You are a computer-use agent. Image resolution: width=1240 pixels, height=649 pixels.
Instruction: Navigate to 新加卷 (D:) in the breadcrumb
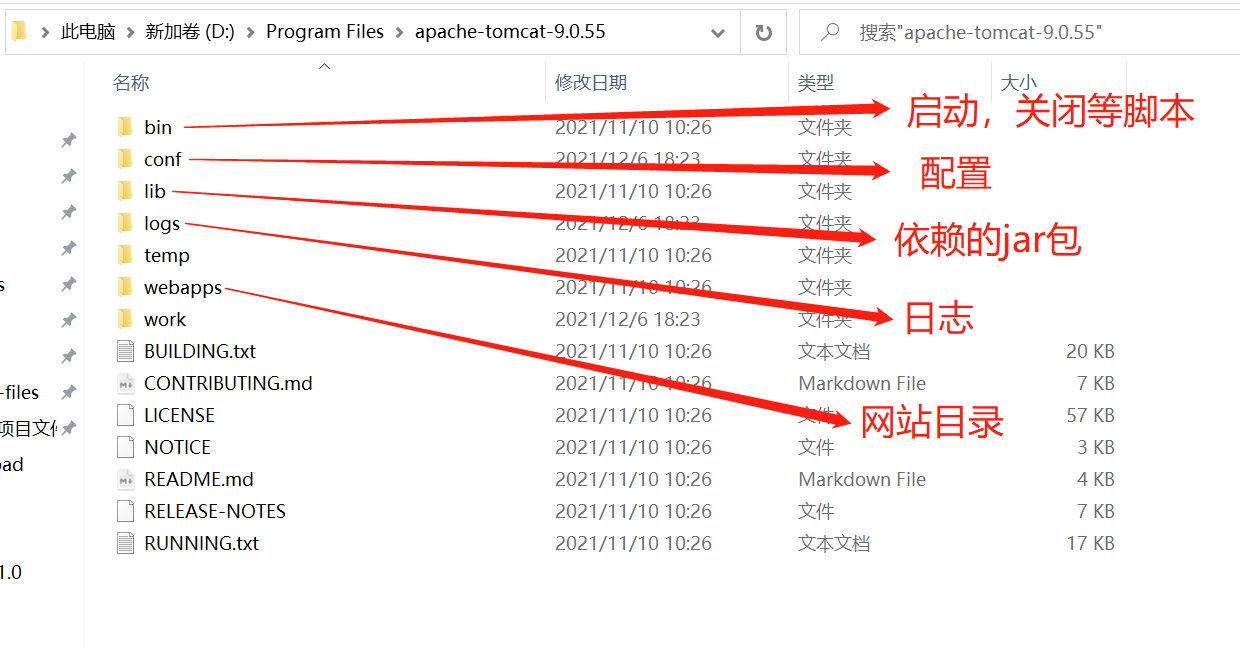pyautogui.click(x=190, y=32)
